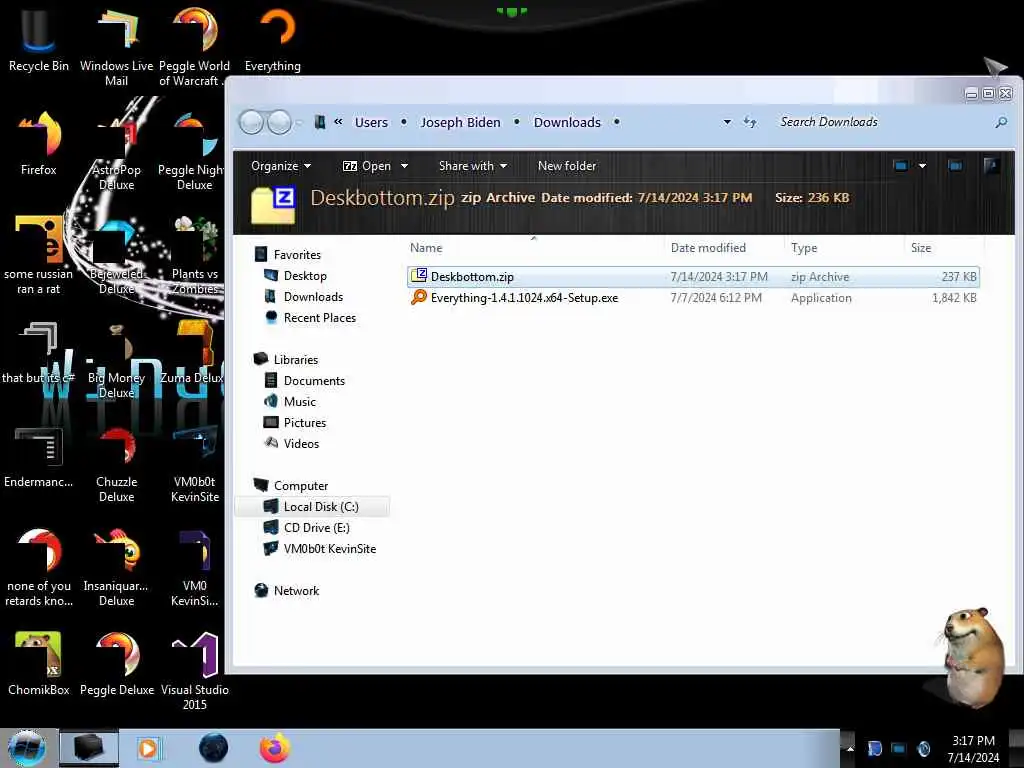Viewport: 1024px width, 768px height.
Task: Click Downloads in the address breadcrumb
Action: click(567, 122)
